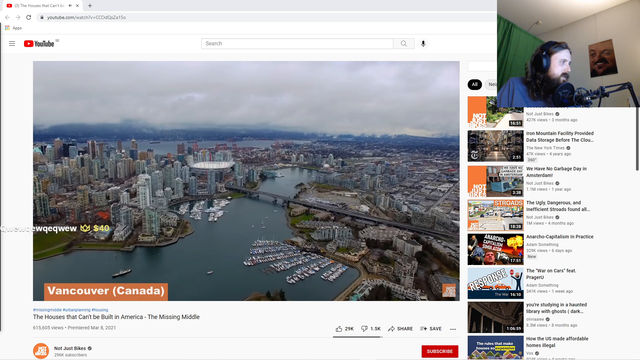640x360 pixels.
Task: Select the All filter chip
Action: point(474,84)
